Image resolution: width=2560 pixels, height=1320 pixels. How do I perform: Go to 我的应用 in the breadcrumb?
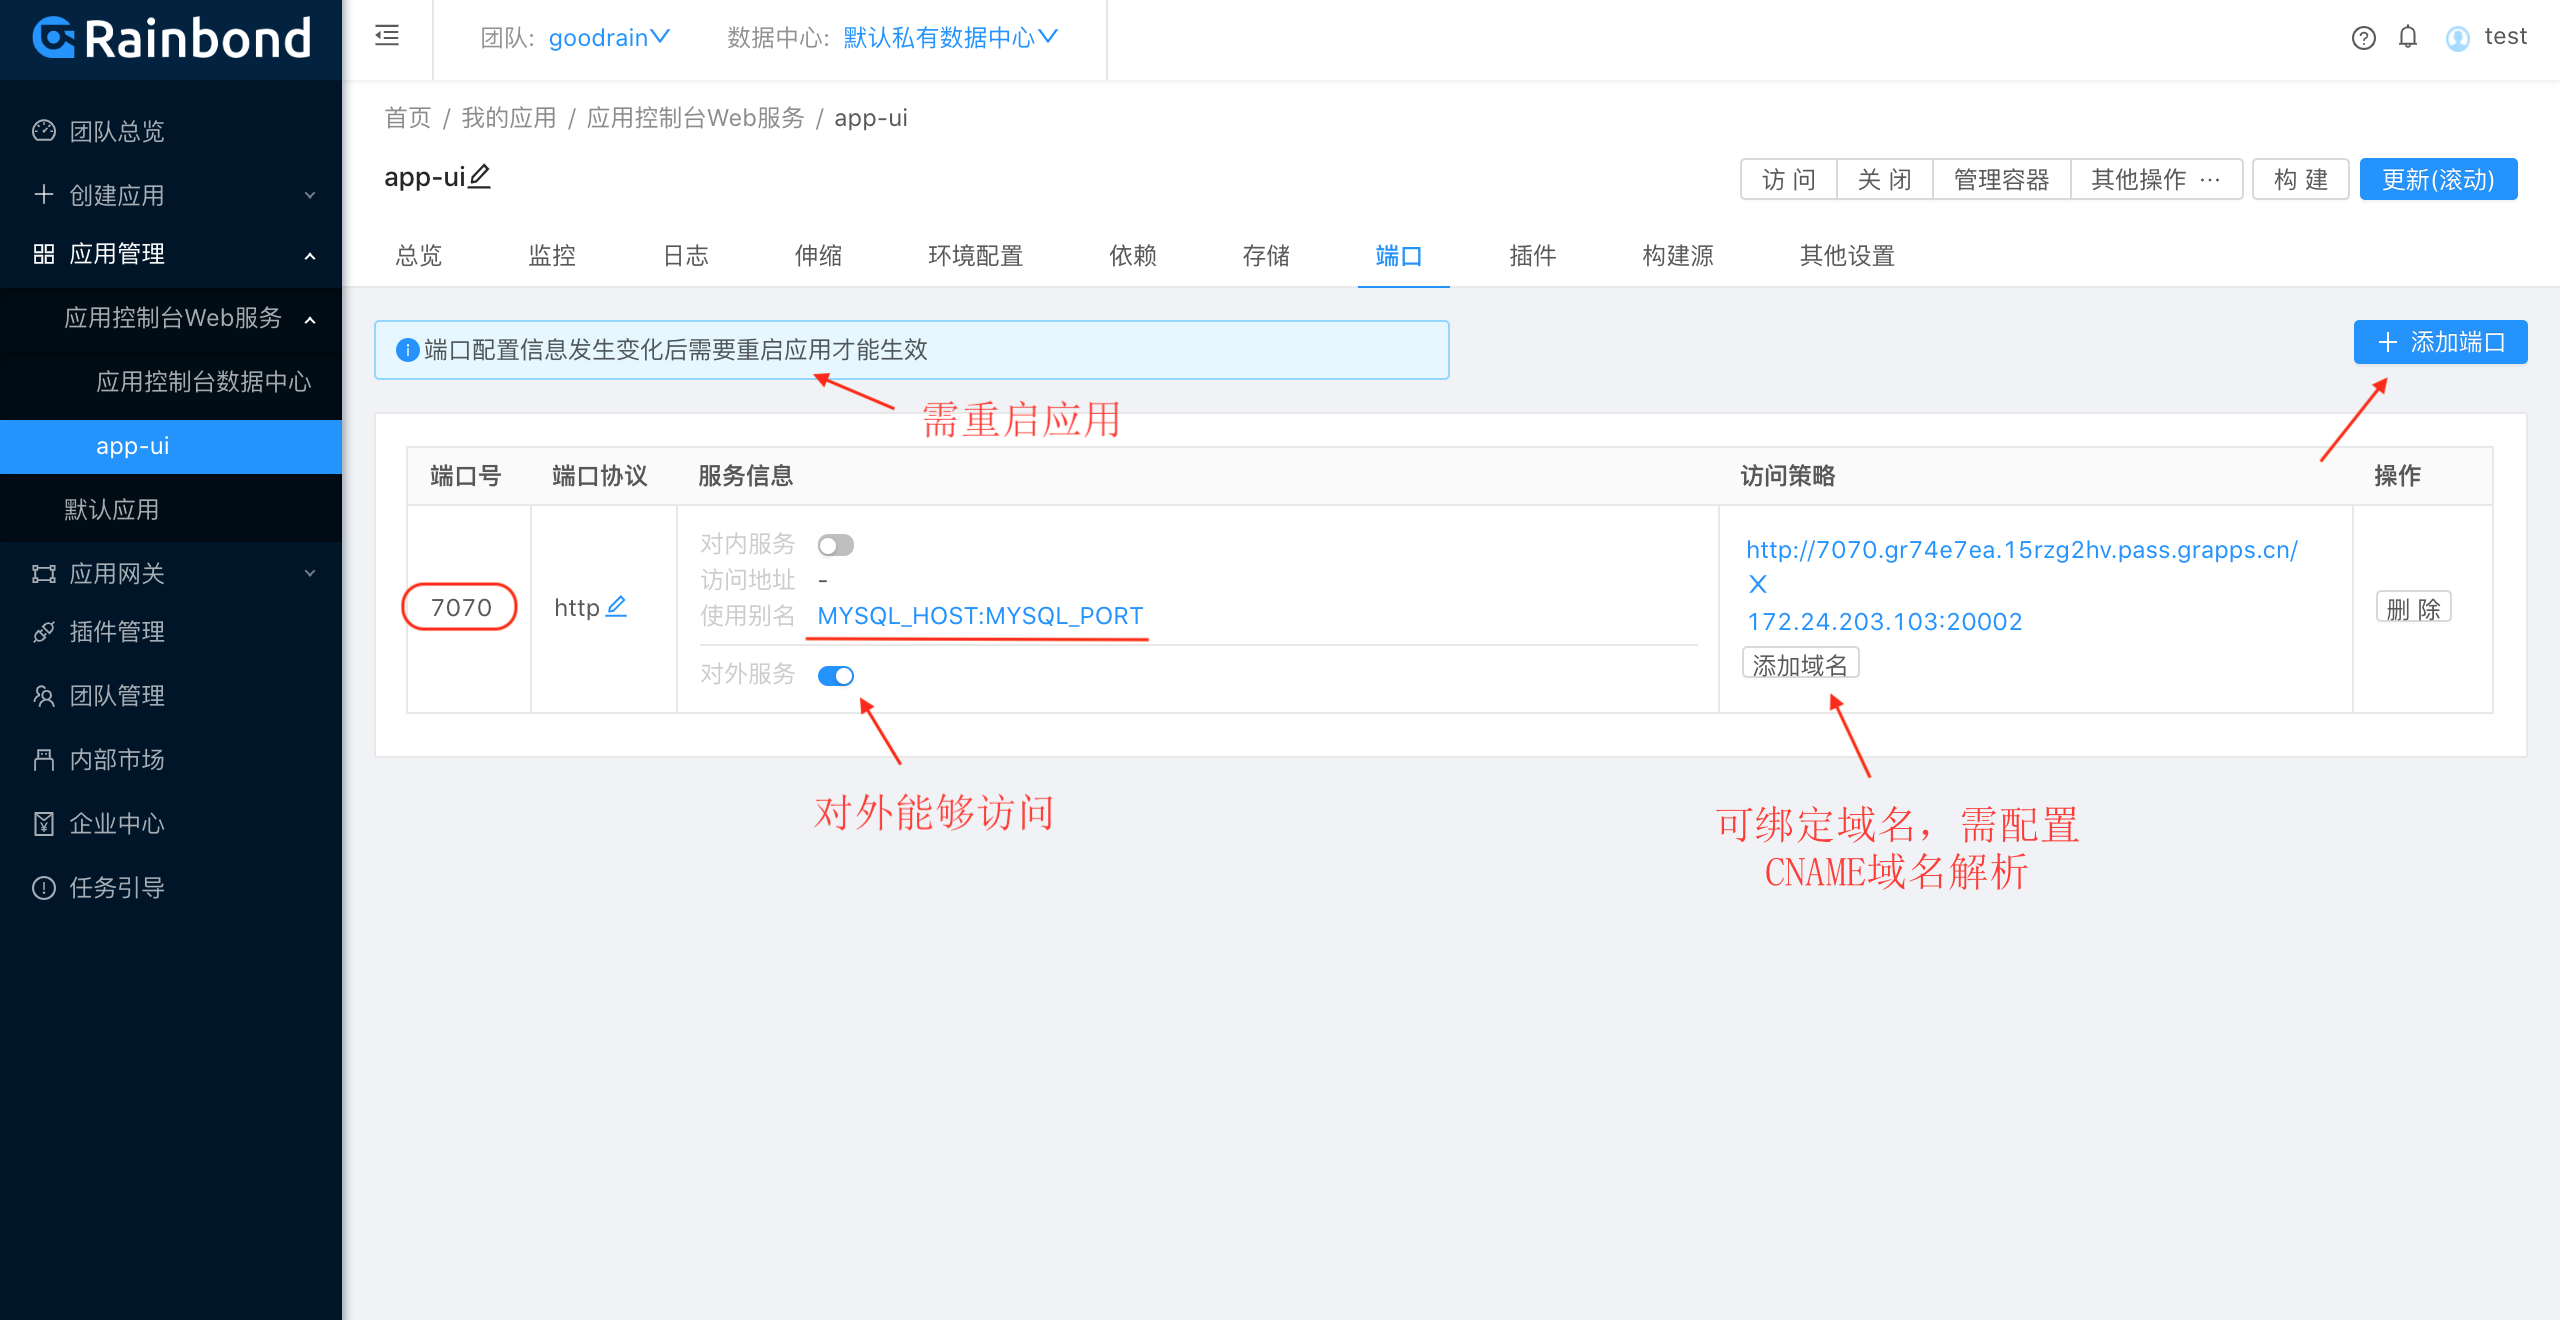click(x=508, y=118)
